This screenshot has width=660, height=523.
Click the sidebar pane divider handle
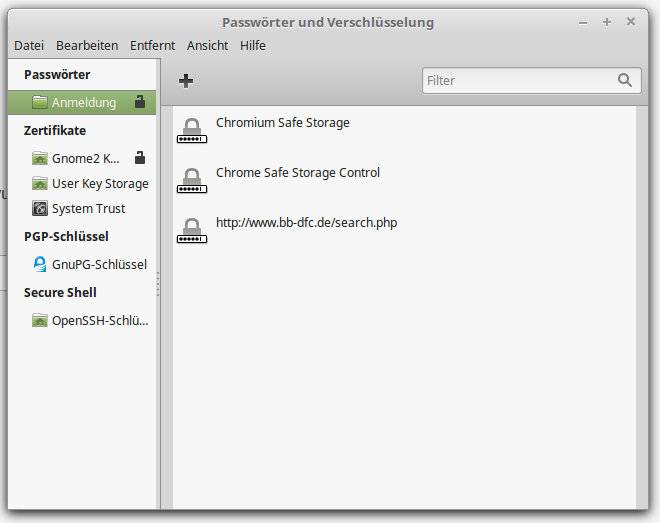158,284
